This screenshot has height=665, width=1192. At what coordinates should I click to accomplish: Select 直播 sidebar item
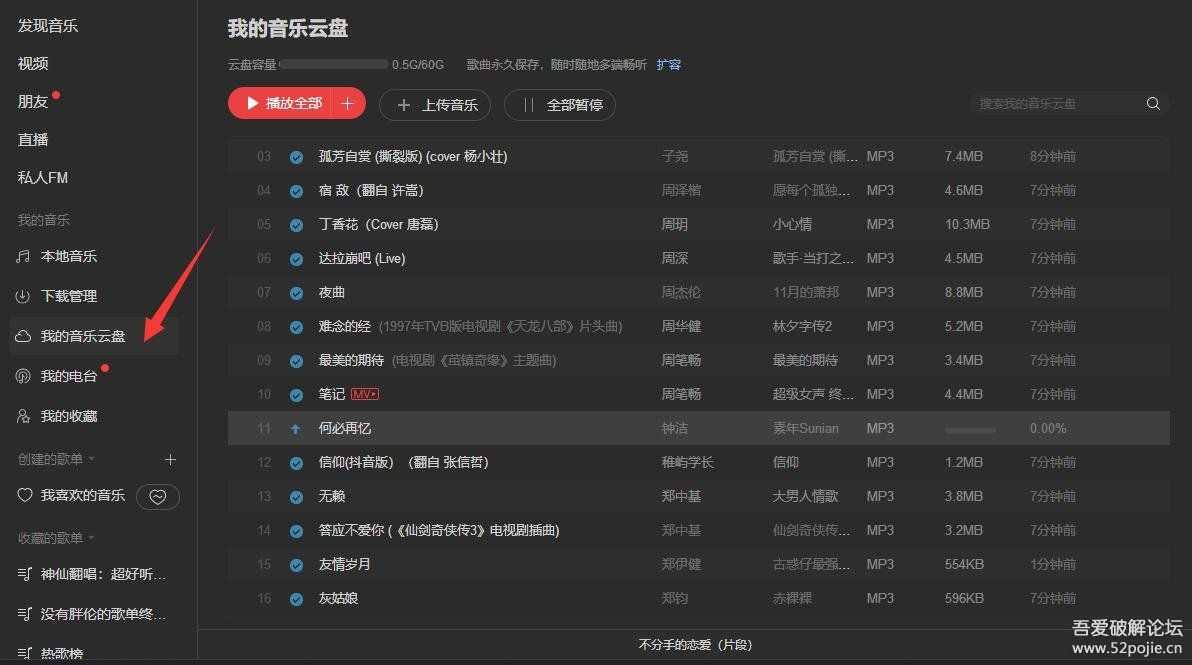pyautogui.click(x=33, y=140)
